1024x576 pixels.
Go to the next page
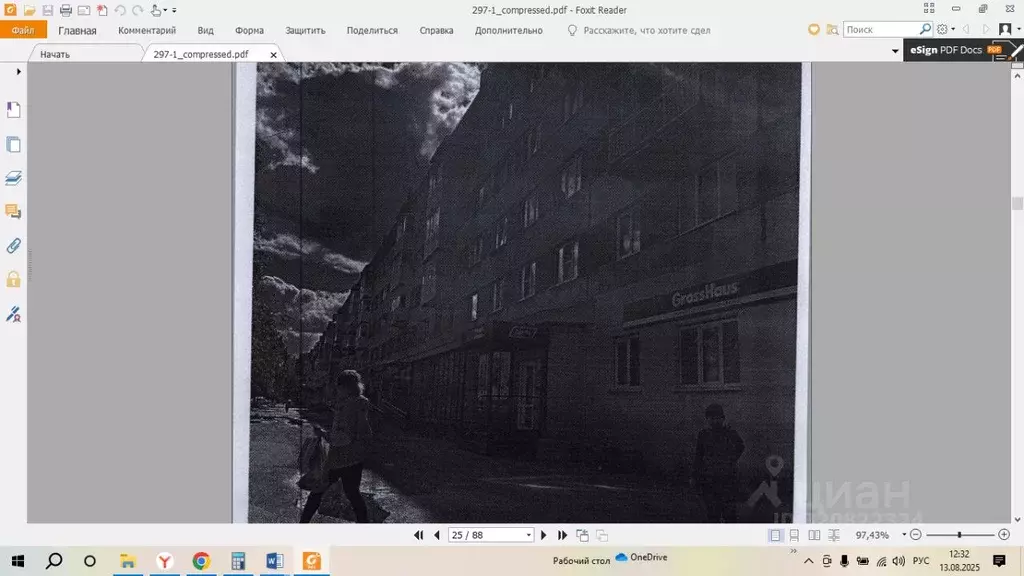click(543, 536)
